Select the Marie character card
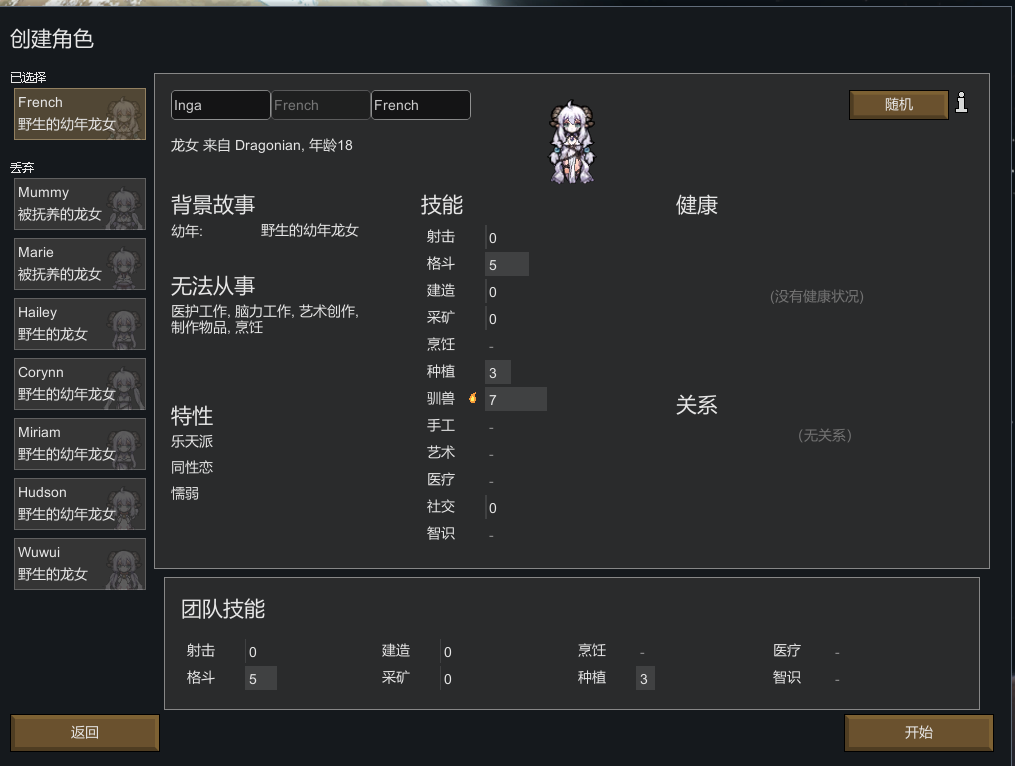This screenshot has width=1015, height=766. coord(80,264)
